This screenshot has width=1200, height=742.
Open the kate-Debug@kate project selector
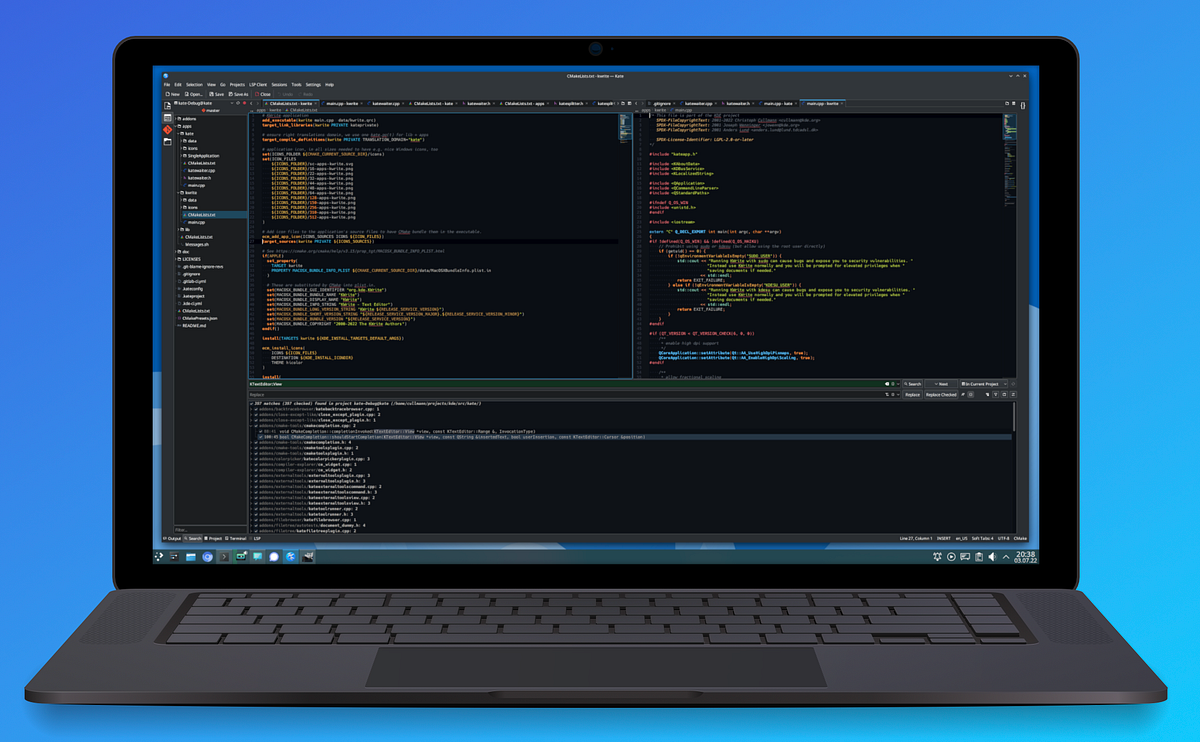click(196, 102)
